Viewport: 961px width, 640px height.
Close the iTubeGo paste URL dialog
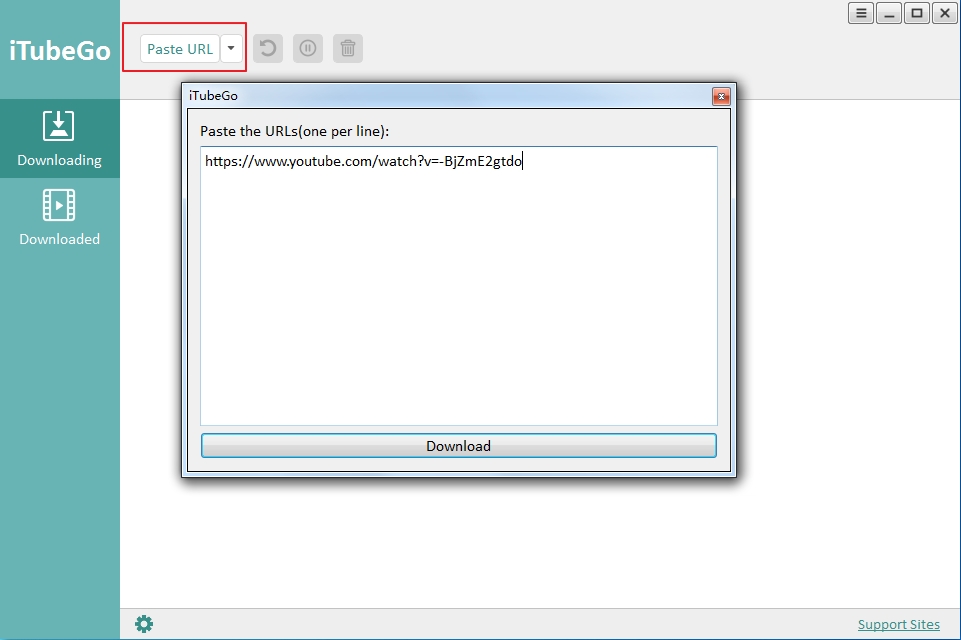721,96
